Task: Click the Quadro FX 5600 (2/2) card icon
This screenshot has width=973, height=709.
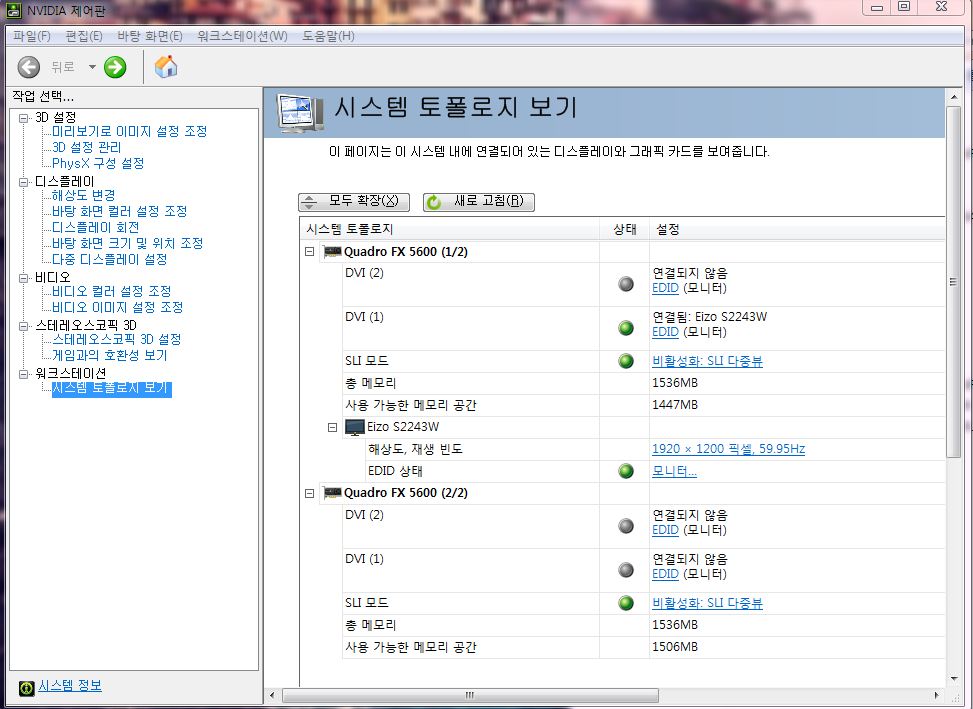Action: [333, 493]
